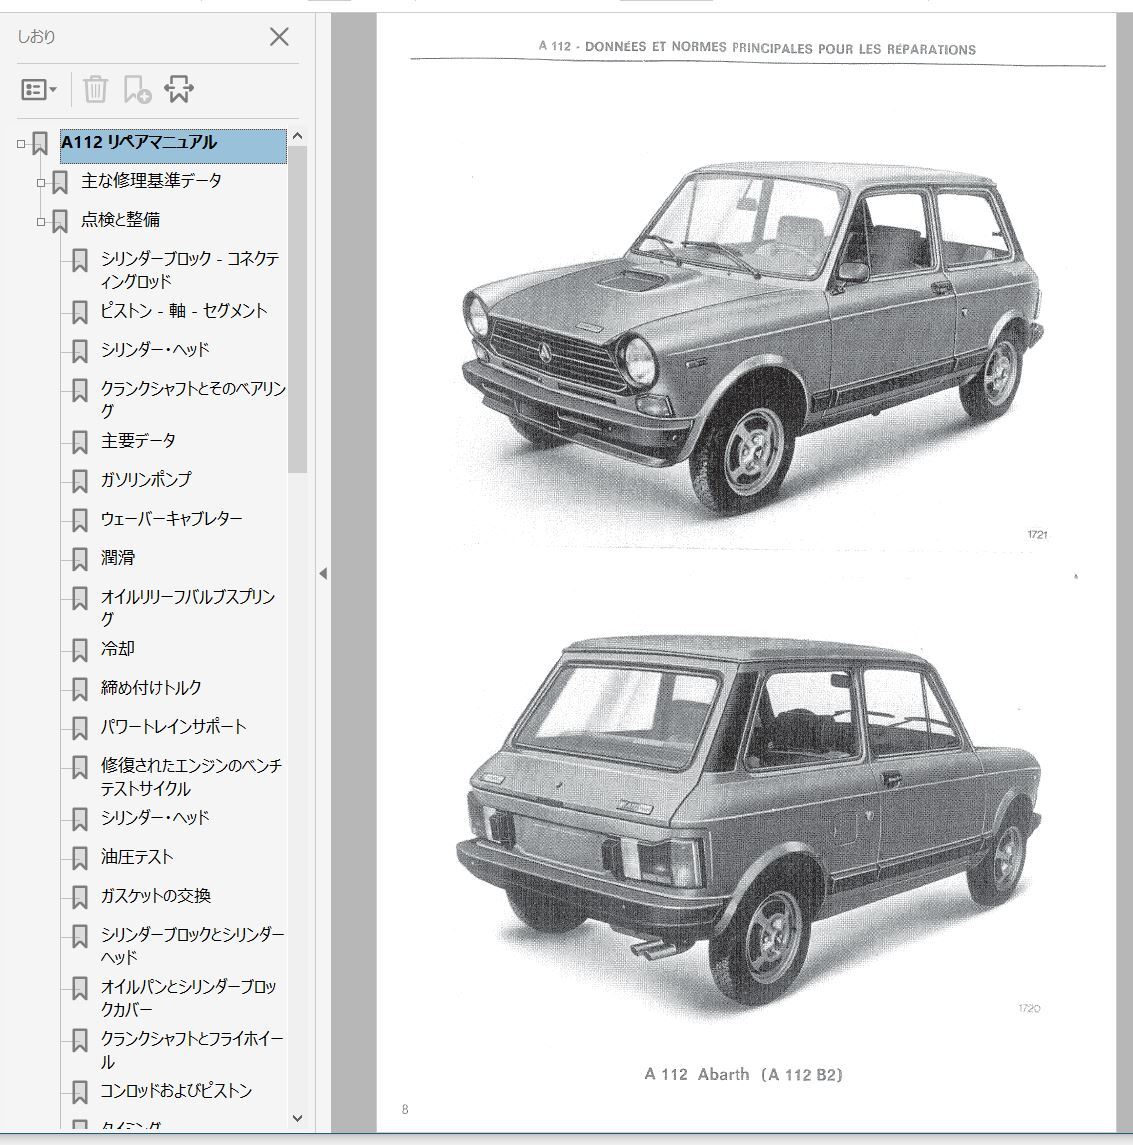Open the 主な修理基準データ bookmark
The width and height of the screenshot is (1133, 1145).
click(151, 181)
